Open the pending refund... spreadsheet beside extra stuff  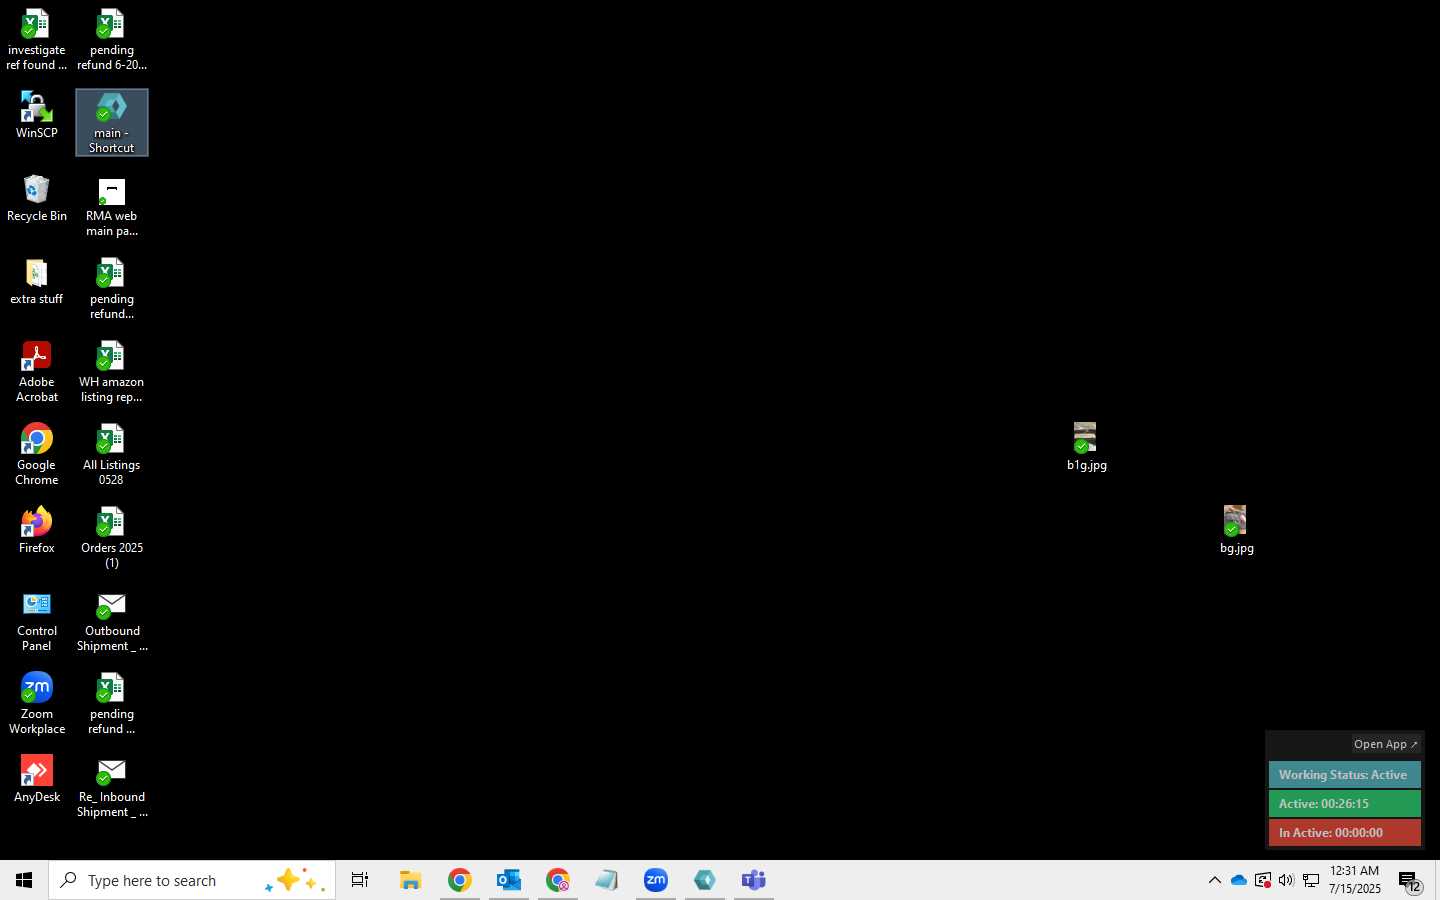tap(111, 289)
